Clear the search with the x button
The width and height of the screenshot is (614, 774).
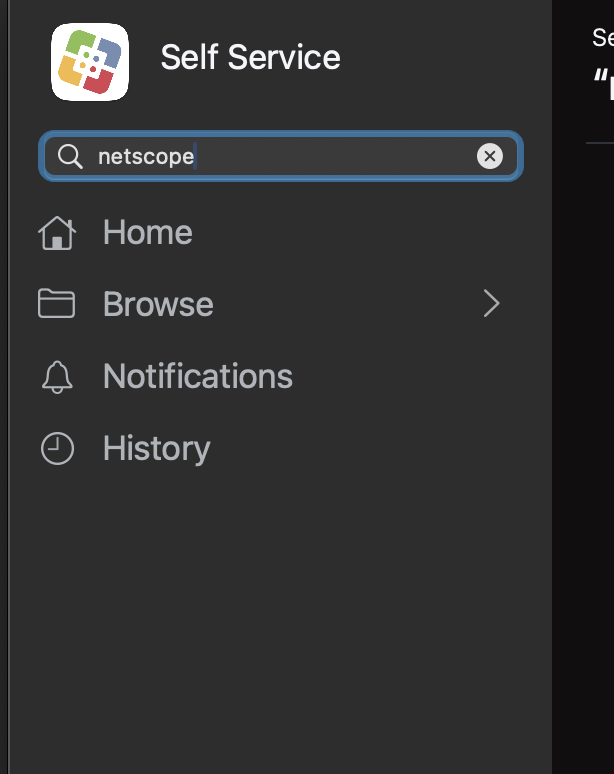tap(490, 156)
